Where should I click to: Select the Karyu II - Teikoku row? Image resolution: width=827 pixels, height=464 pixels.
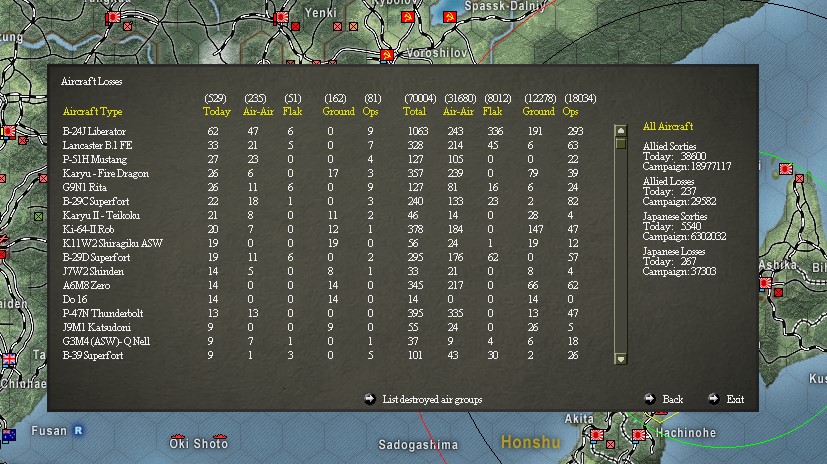[323, 215]
